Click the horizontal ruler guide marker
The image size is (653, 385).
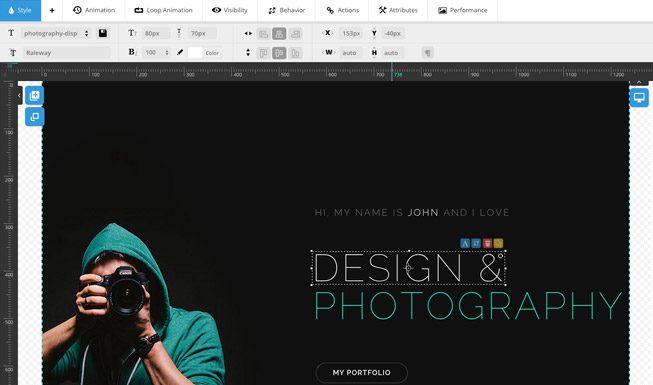[392, 72]
